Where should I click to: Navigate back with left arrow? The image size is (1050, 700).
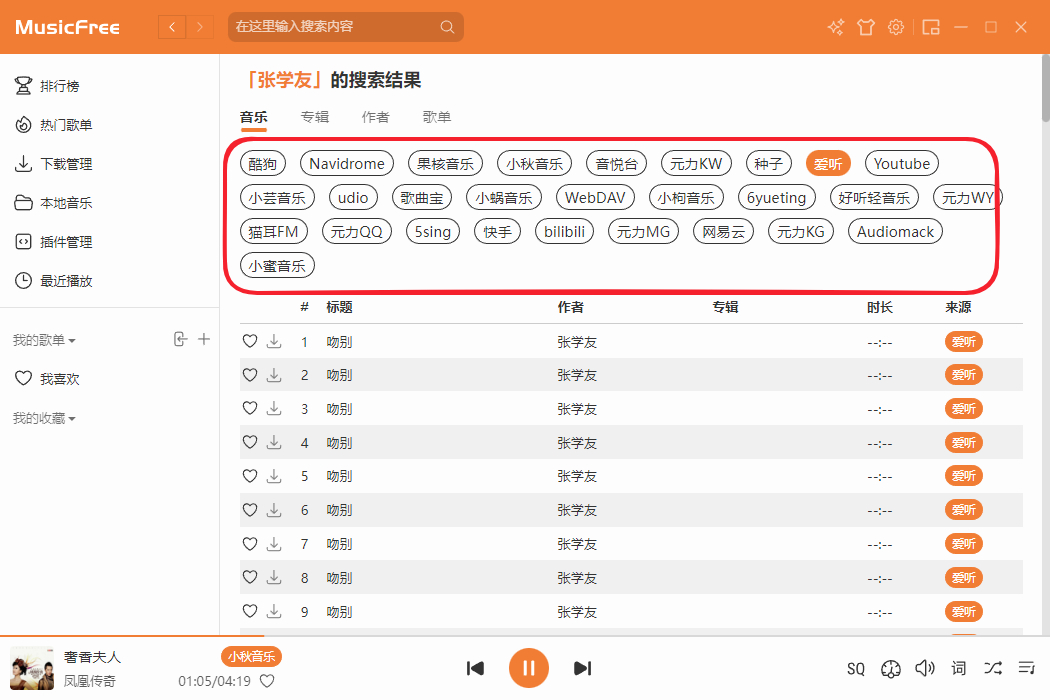tap(172, 27)
